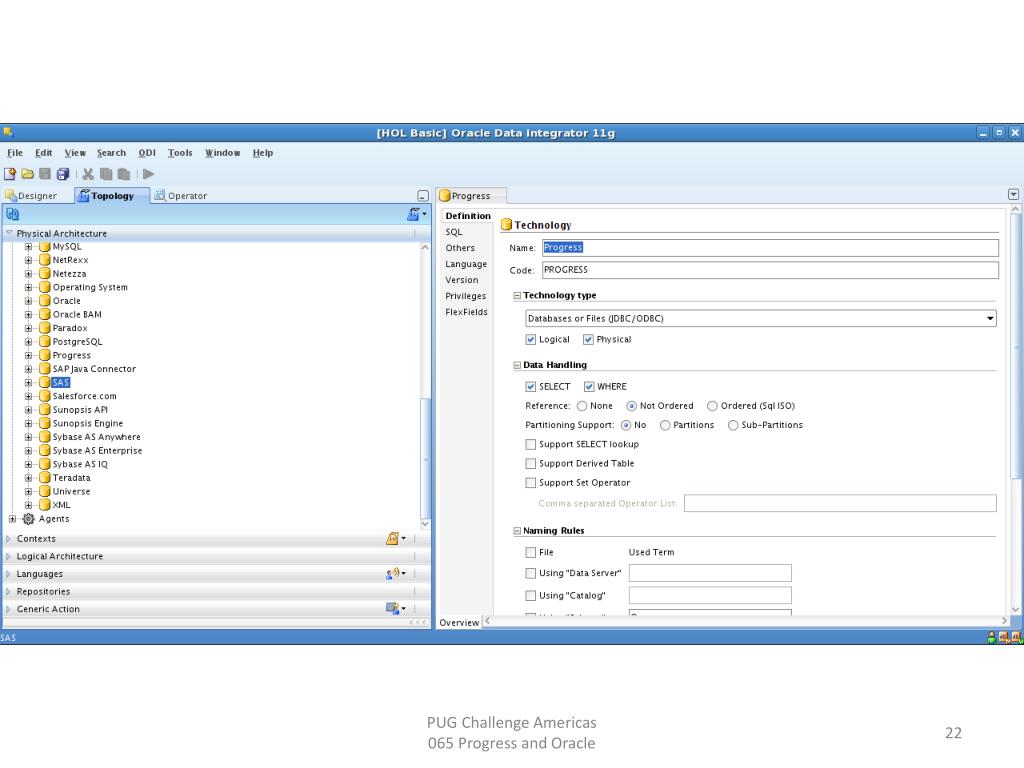Screen dimensions: 1024x768
Task: Expand the Contexts panel
Action: 9,539
